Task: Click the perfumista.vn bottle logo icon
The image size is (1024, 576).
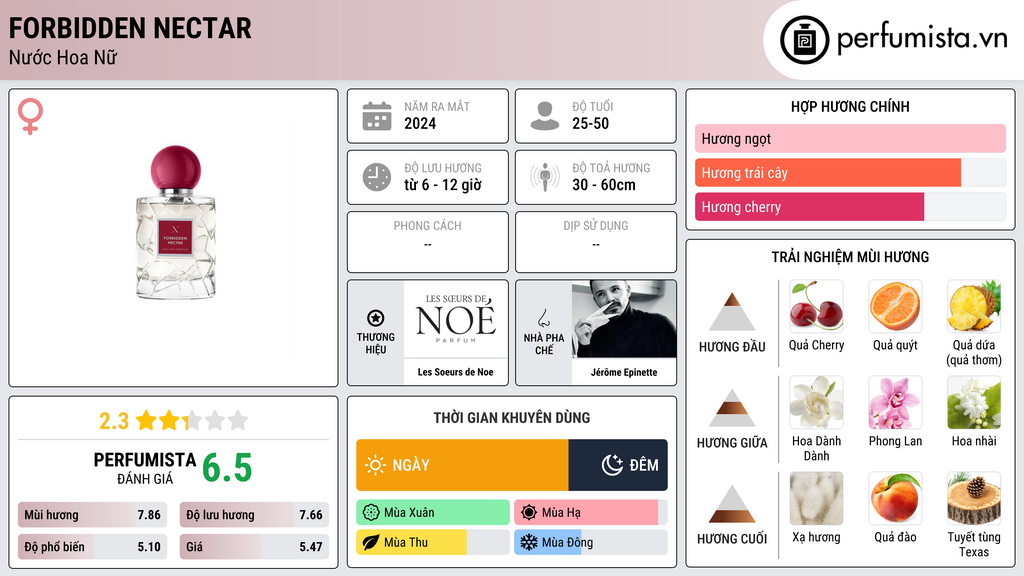Action: (804, 40)
